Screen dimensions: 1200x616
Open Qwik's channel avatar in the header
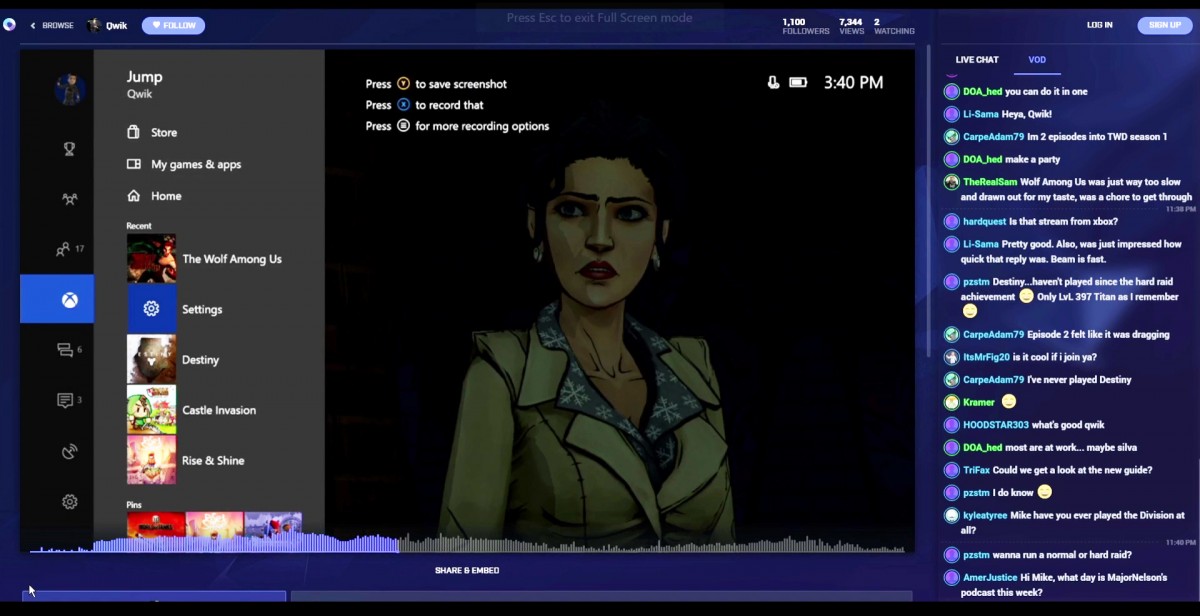[x=95, y=25]
